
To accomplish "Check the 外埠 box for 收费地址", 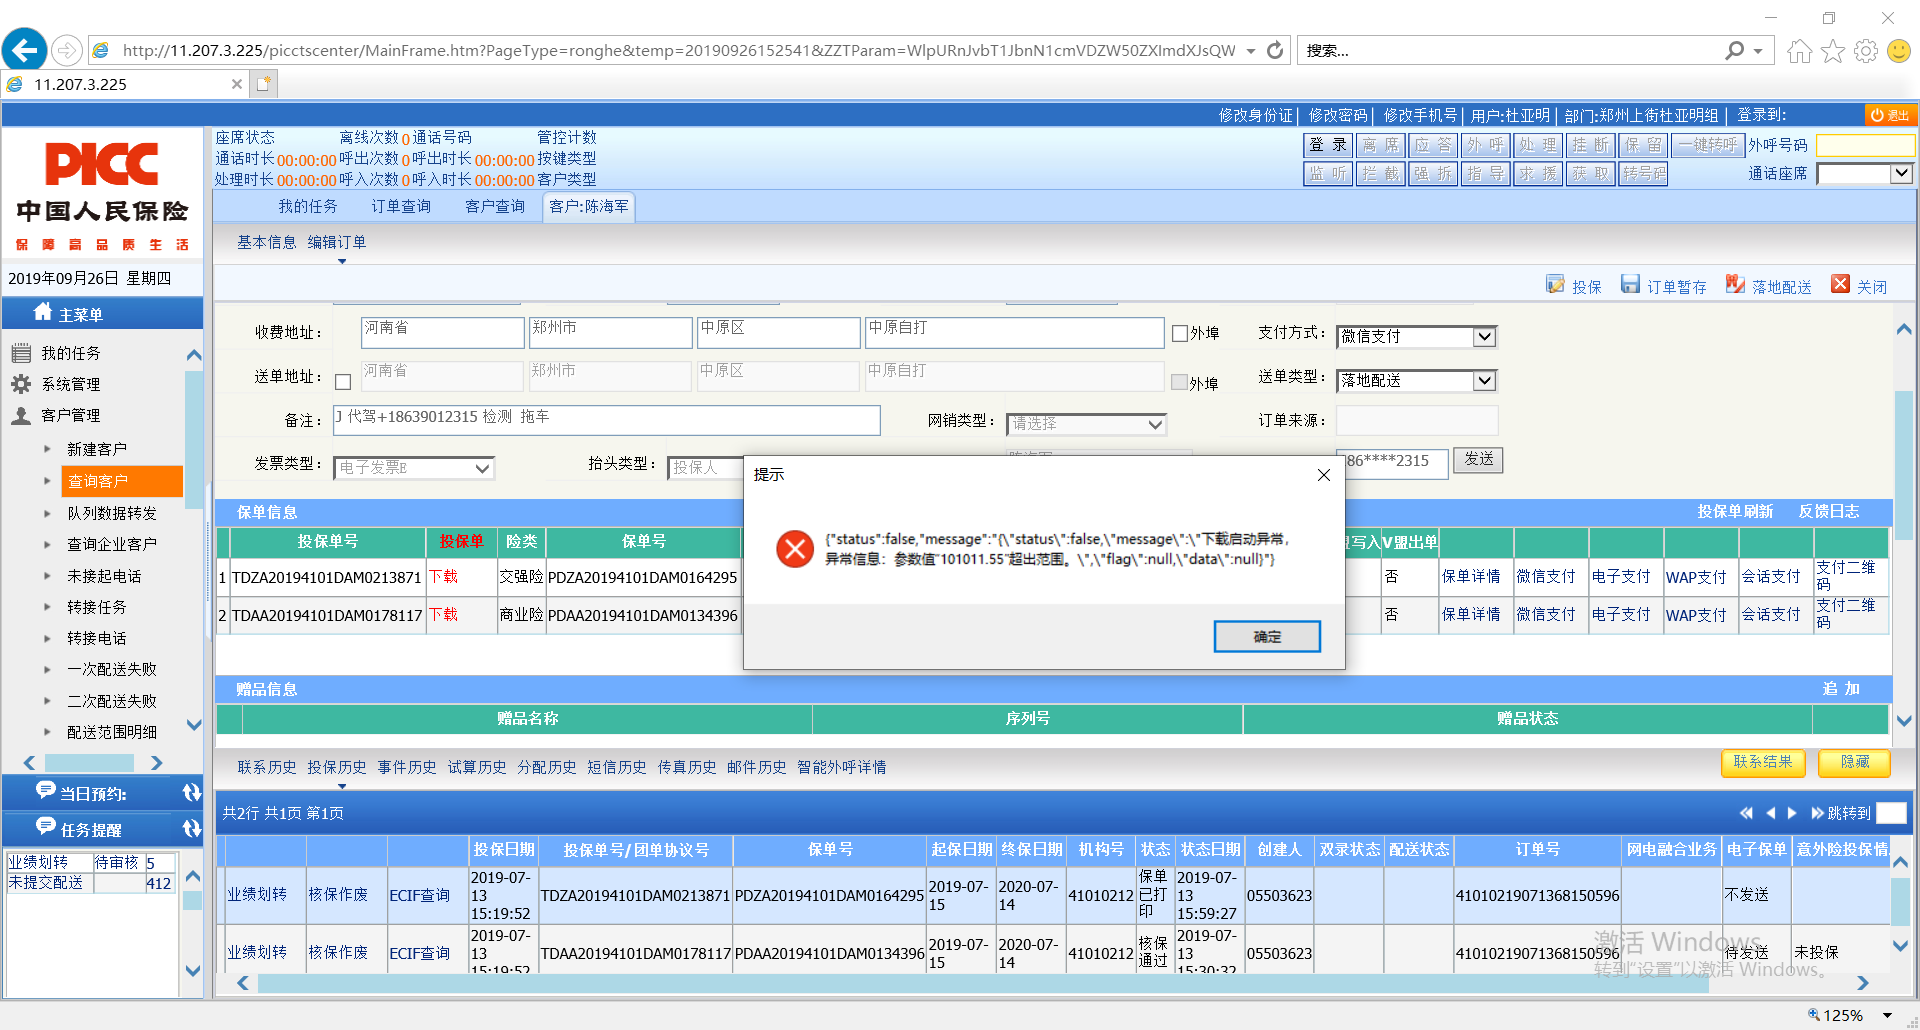I will [1180, 334].
